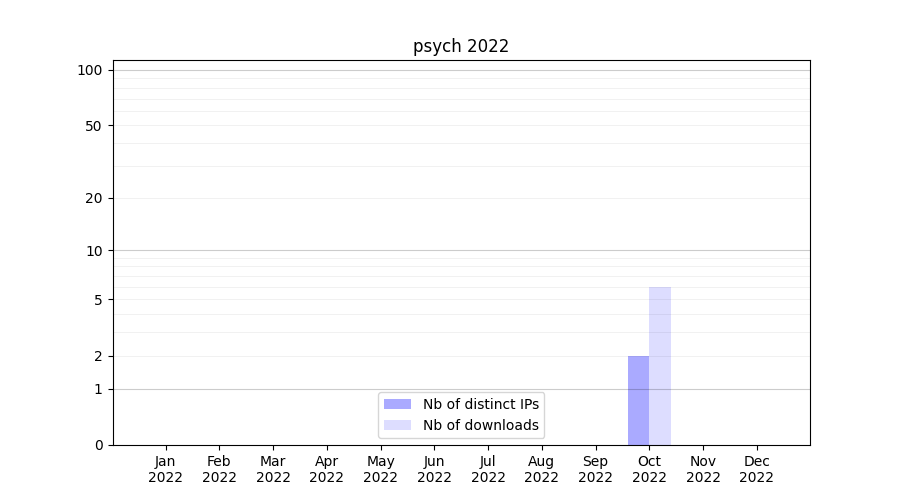Click the 'psych 2022' chart title

(x=461, y=46)
